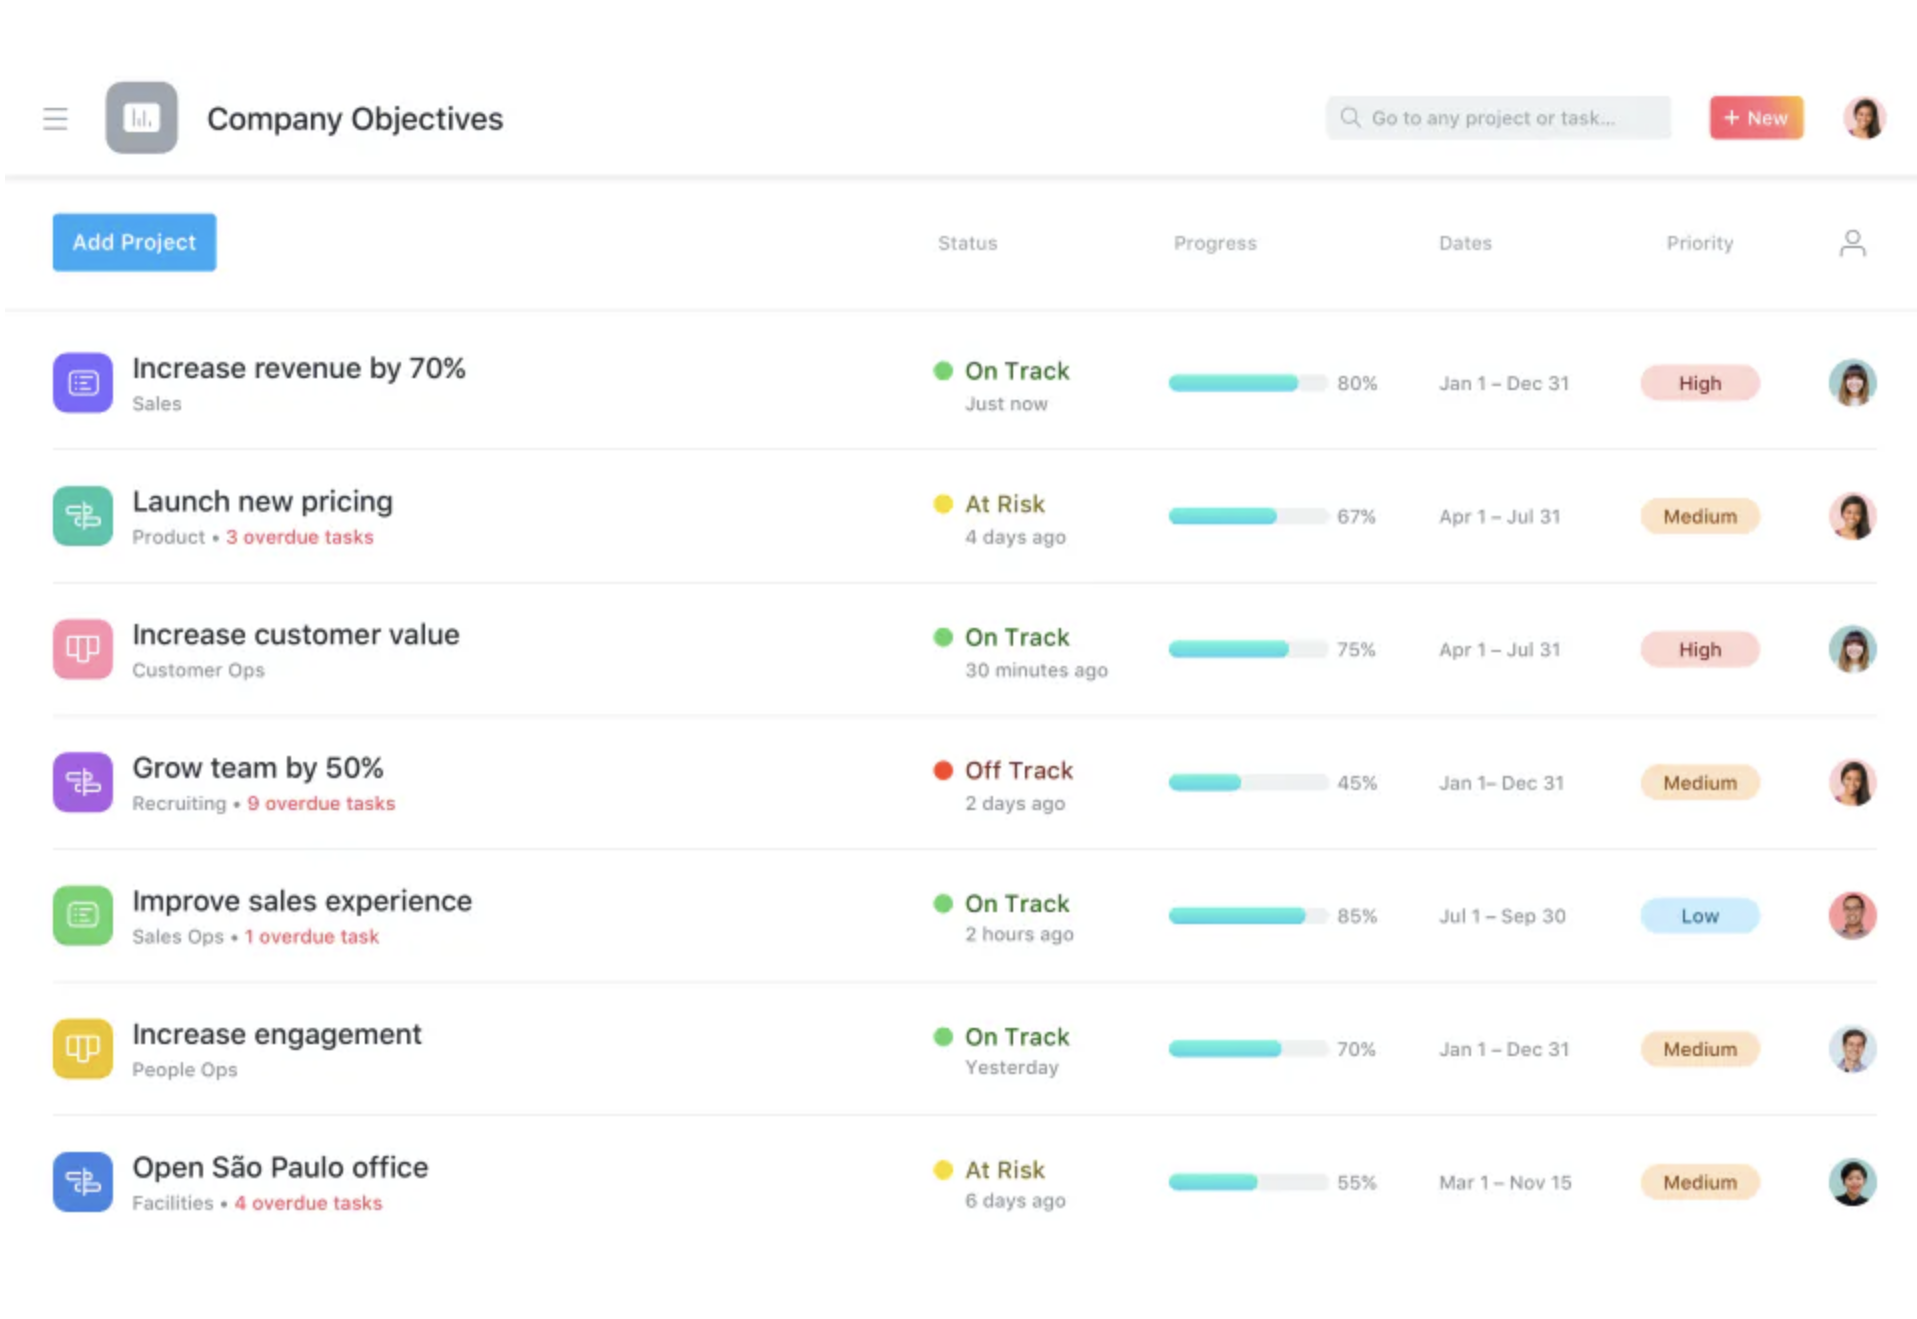Open the Grow team by 50% project icon

82,782
